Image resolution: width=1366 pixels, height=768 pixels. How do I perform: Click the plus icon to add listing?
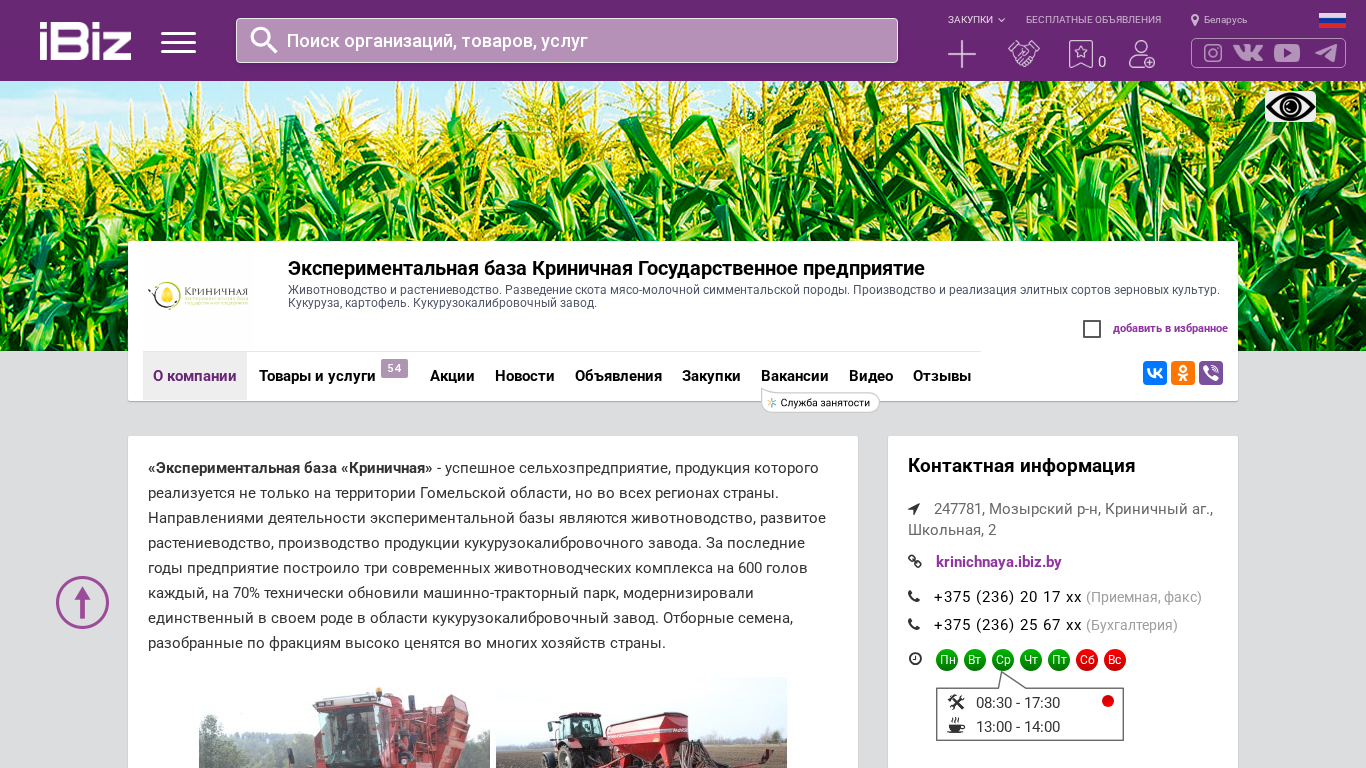(x=961, y=54)
